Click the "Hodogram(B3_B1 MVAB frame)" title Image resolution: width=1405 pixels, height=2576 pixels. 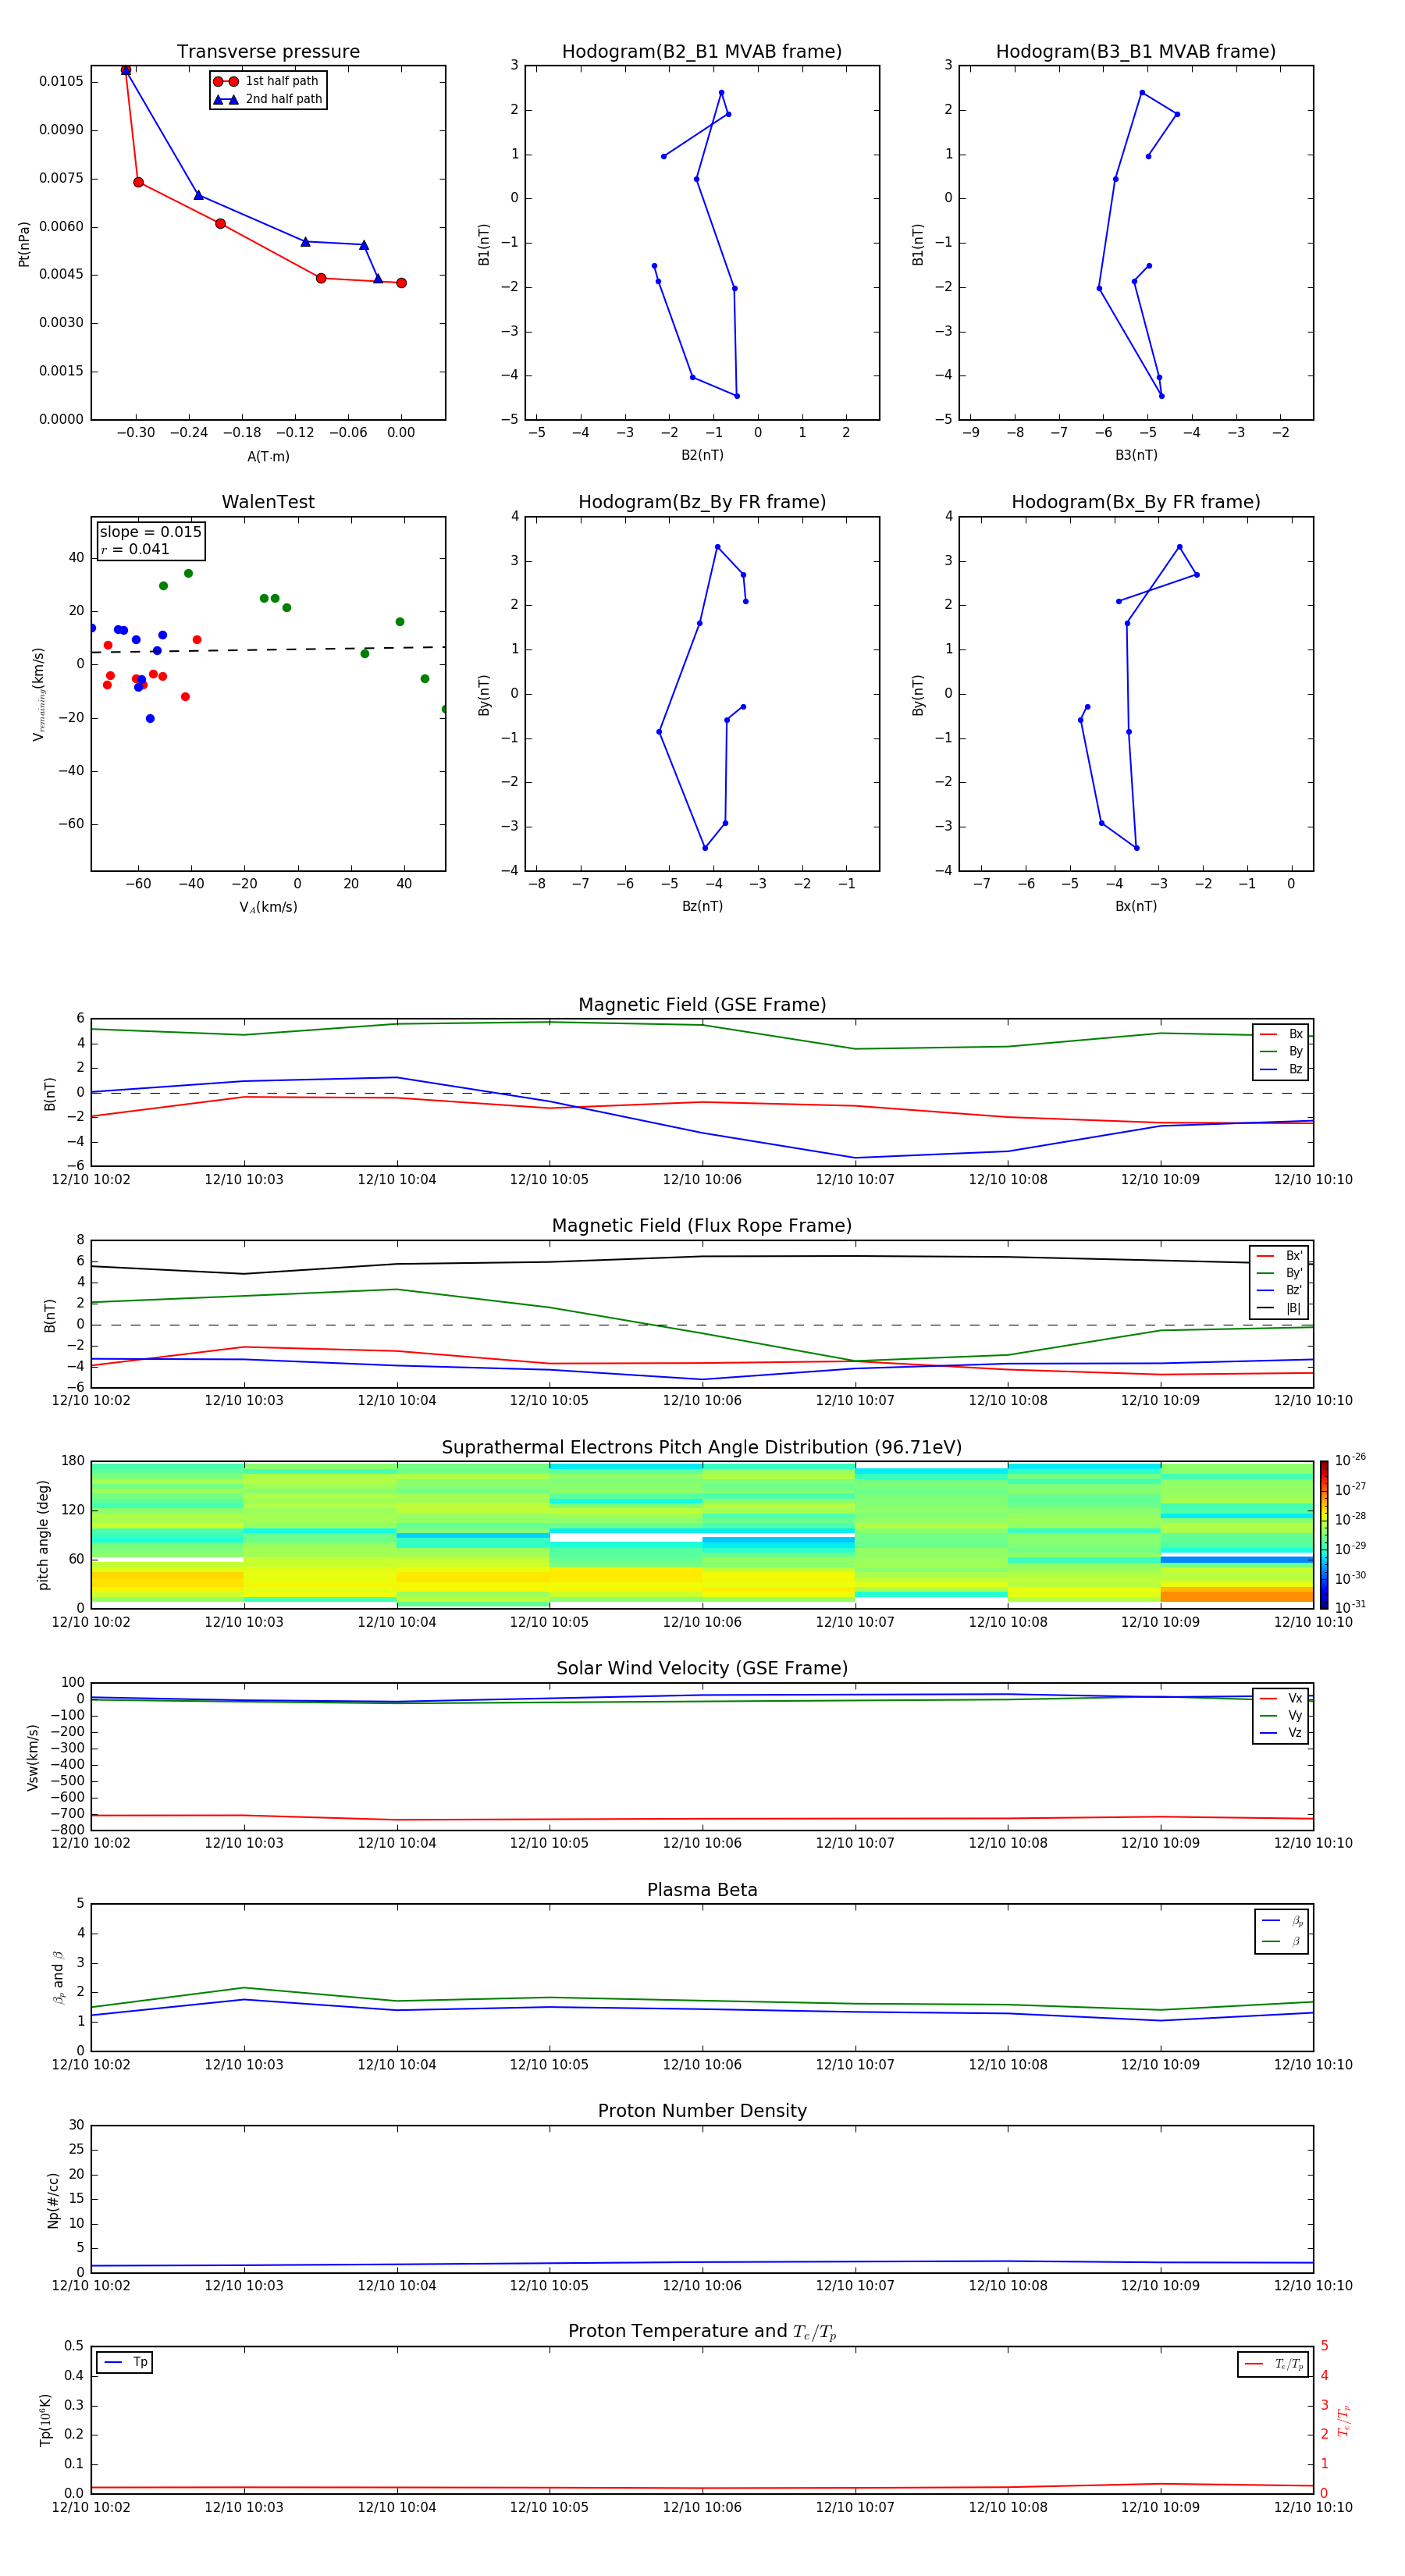click(1136, 52)
